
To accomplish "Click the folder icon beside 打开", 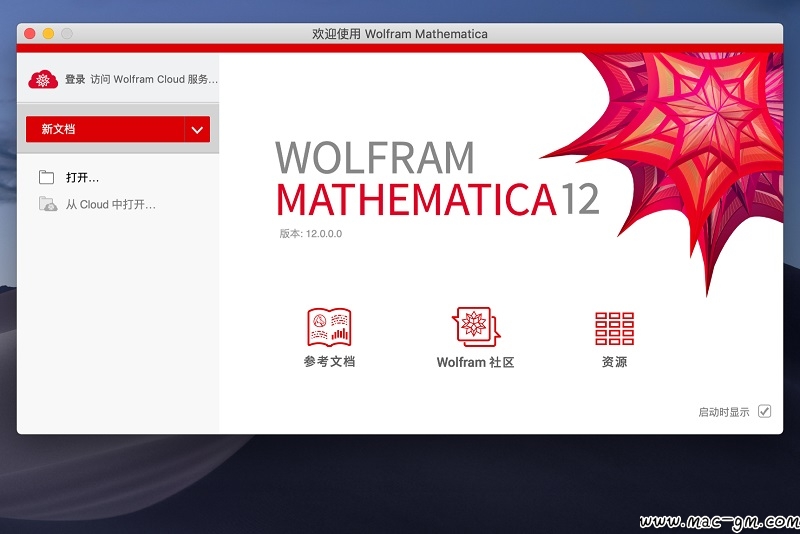I will point(46,177).
